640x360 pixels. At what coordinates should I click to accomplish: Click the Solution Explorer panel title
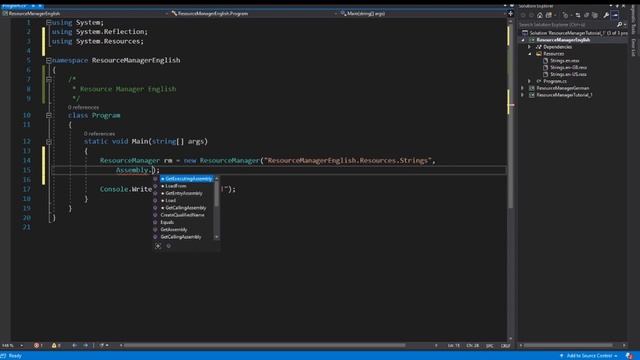pos(536,6)
